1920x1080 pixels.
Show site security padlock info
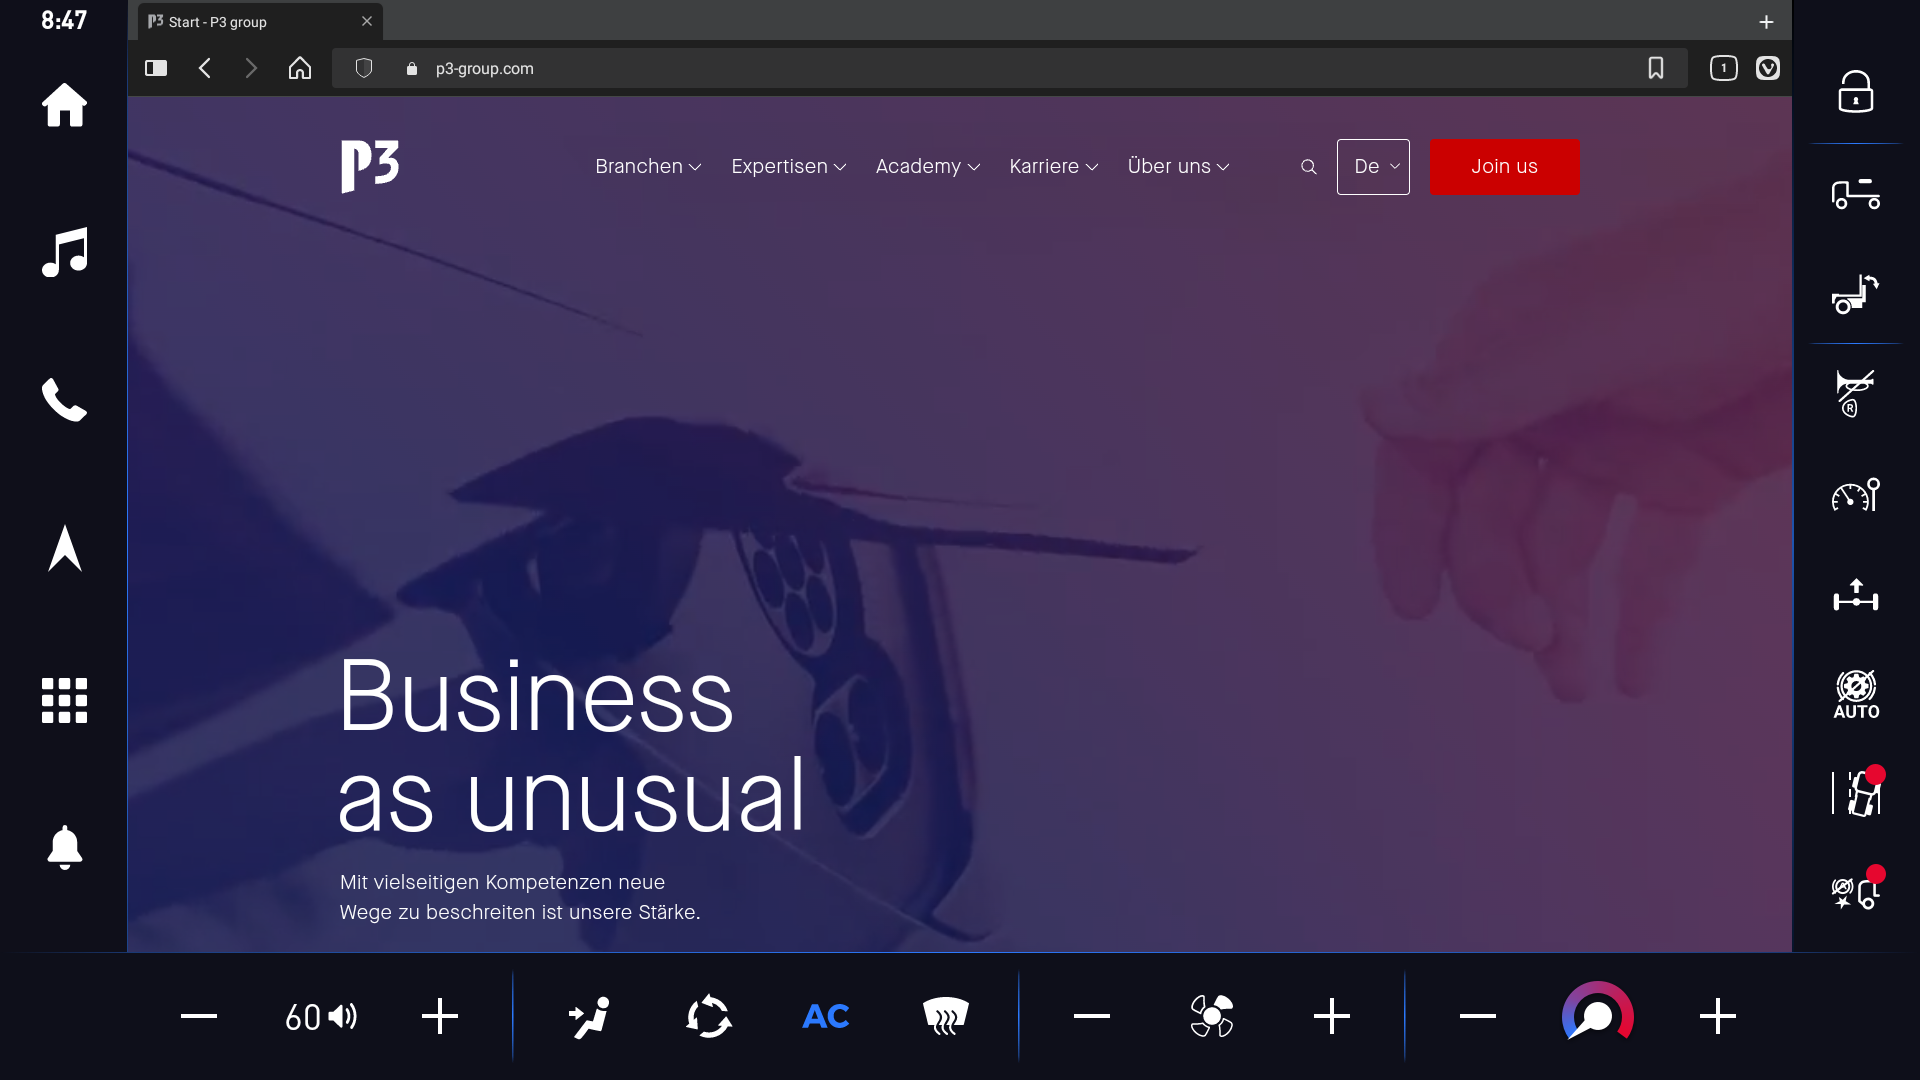(411, 69)
